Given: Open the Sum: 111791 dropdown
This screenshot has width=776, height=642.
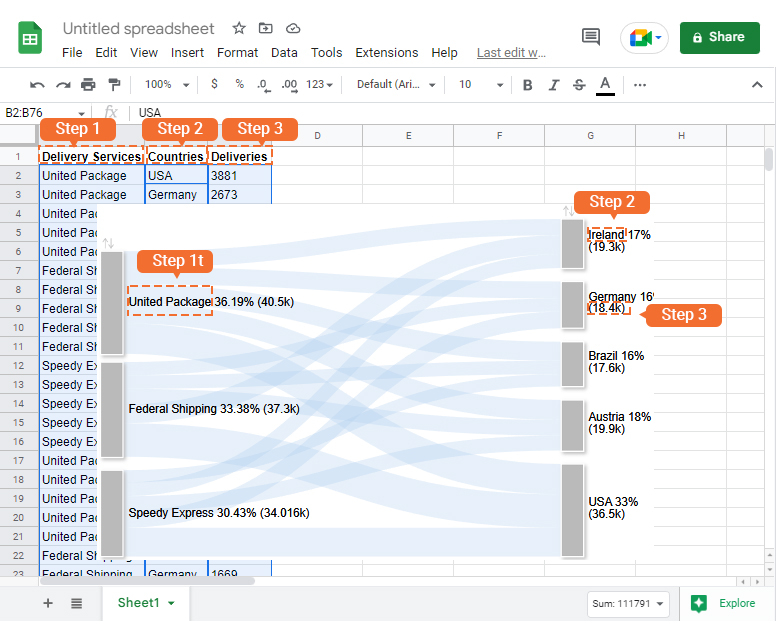Looking at the screenshot, I should point(628,604).
